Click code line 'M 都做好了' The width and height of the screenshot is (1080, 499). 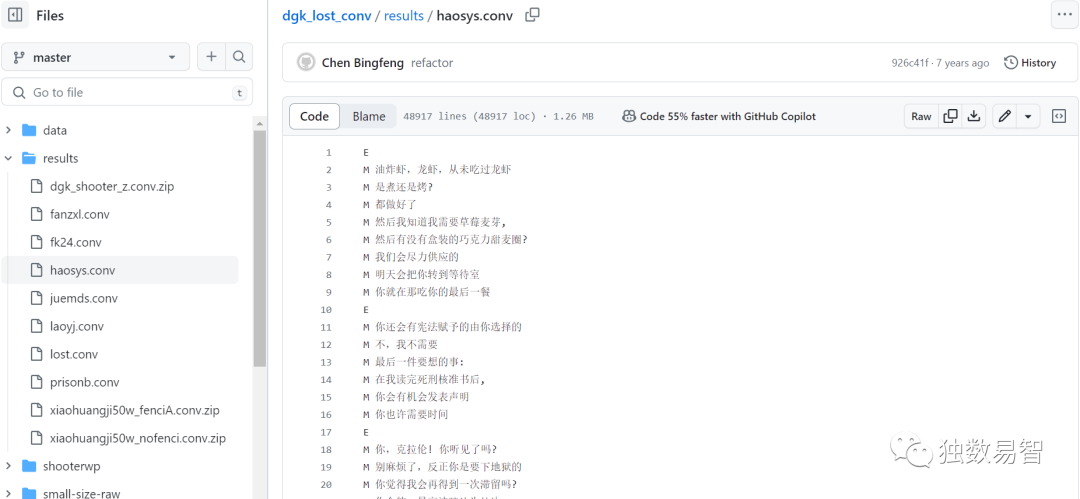[390, 205]
